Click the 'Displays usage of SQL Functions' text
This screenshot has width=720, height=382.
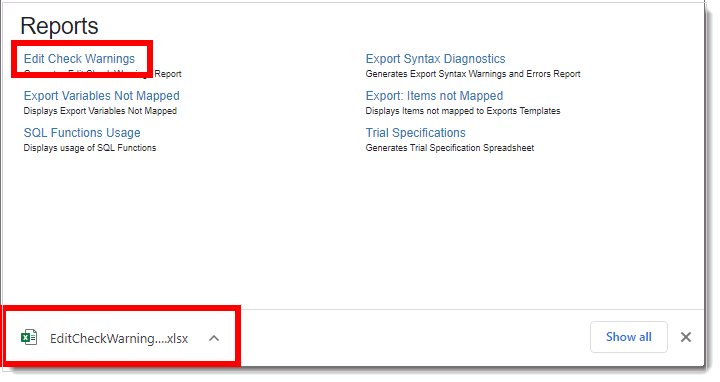tap(90, 148)
